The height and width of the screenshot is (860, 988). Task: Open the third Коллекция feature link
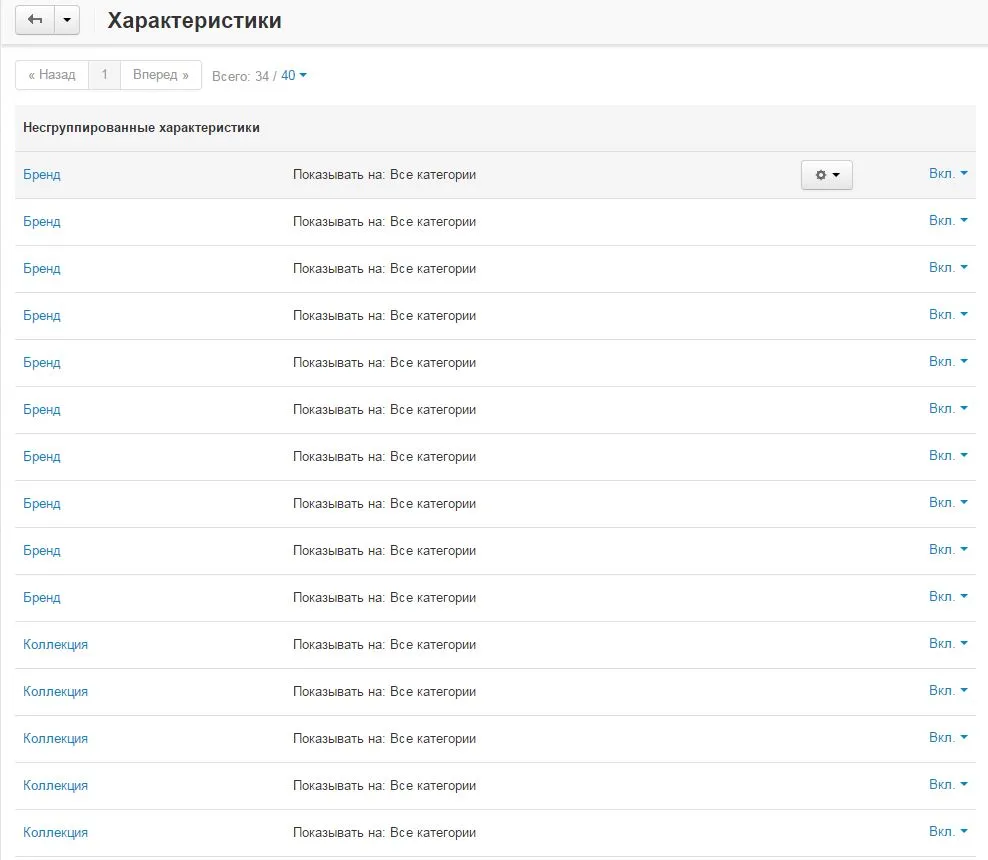click(x=55, y=738)
